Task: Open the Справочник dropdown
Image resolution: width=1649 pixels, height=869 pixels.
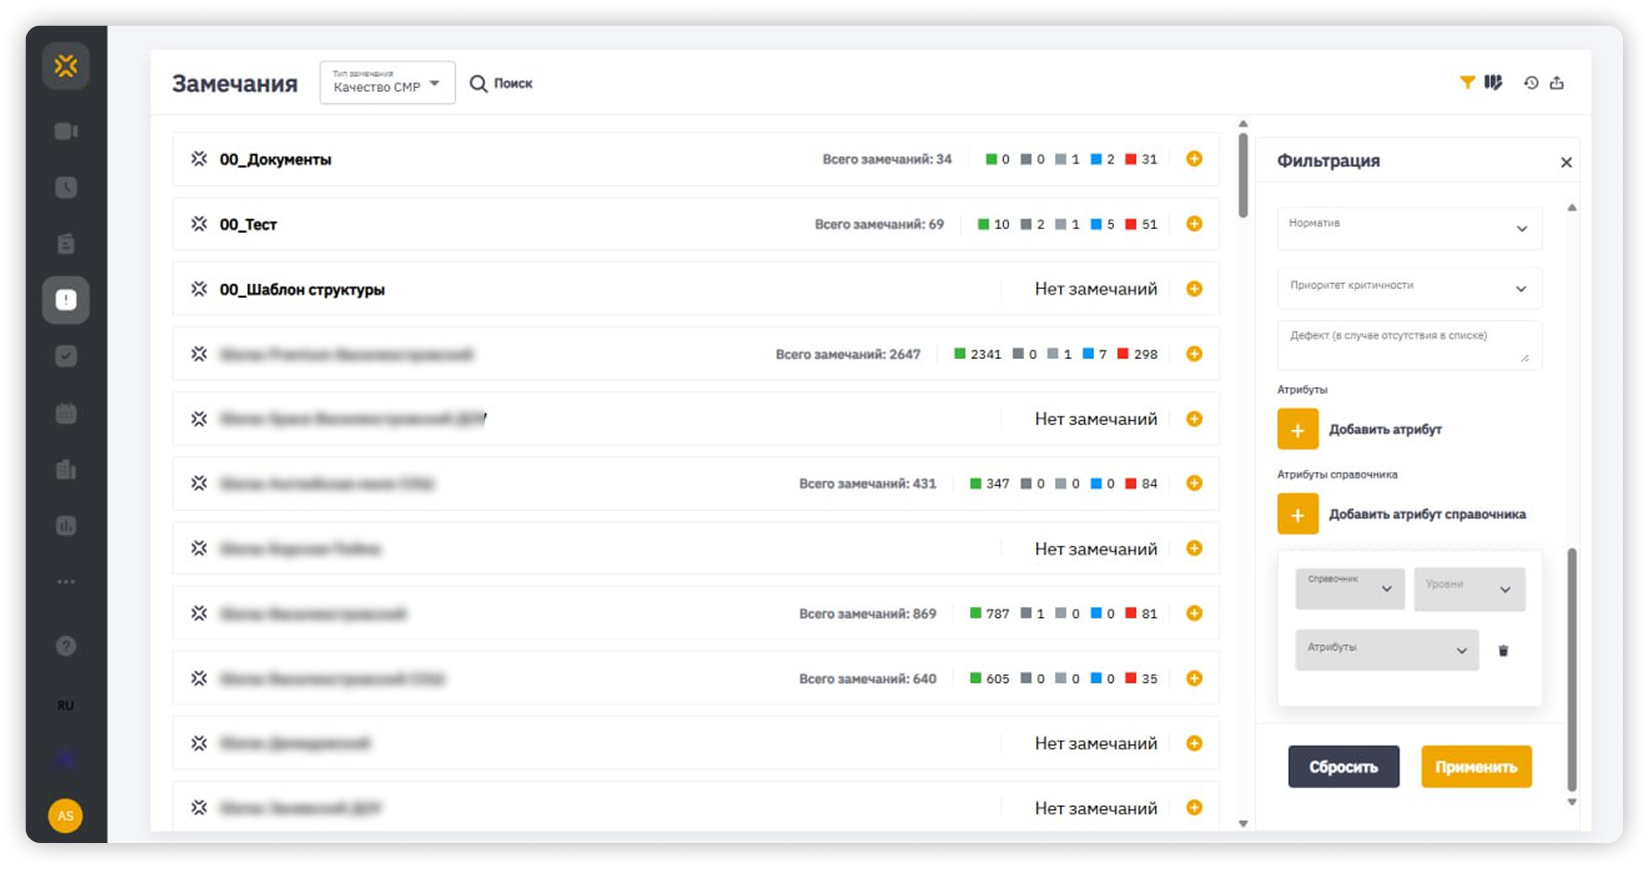Action: (x=1350, y=589)
